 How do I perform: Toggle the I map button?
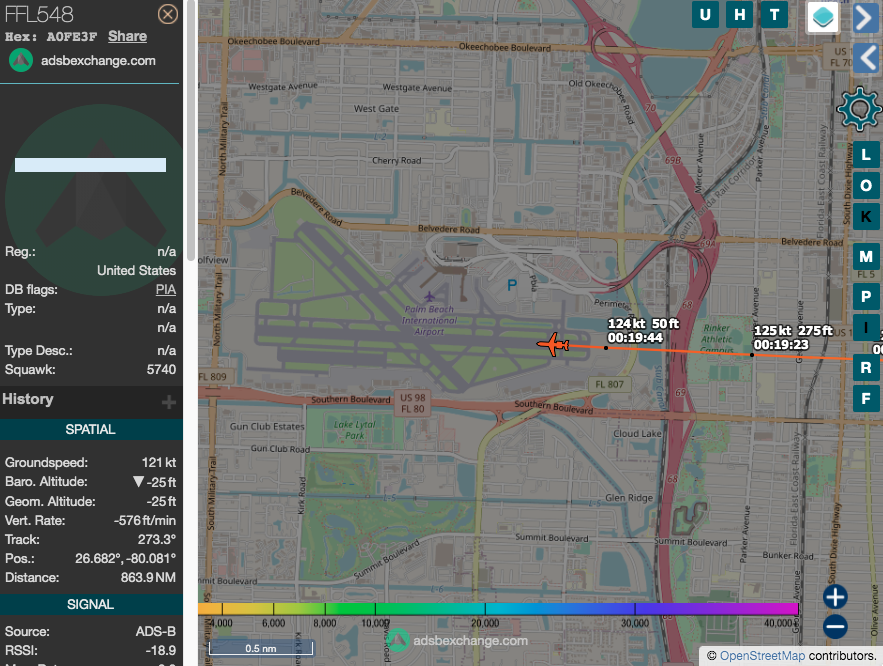[x=866, y=328]
